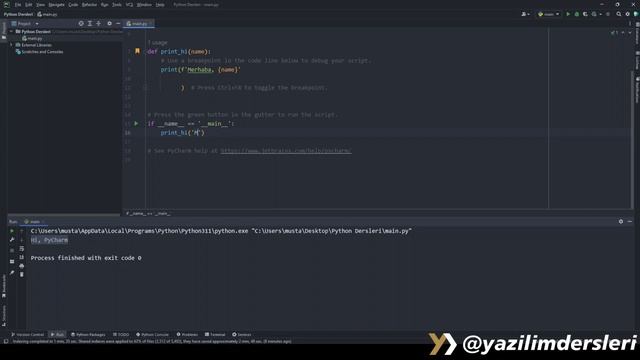Run with coverage from top toolbar
The height and width of the screenshot is (360, 640).
(x=585, y=14)
